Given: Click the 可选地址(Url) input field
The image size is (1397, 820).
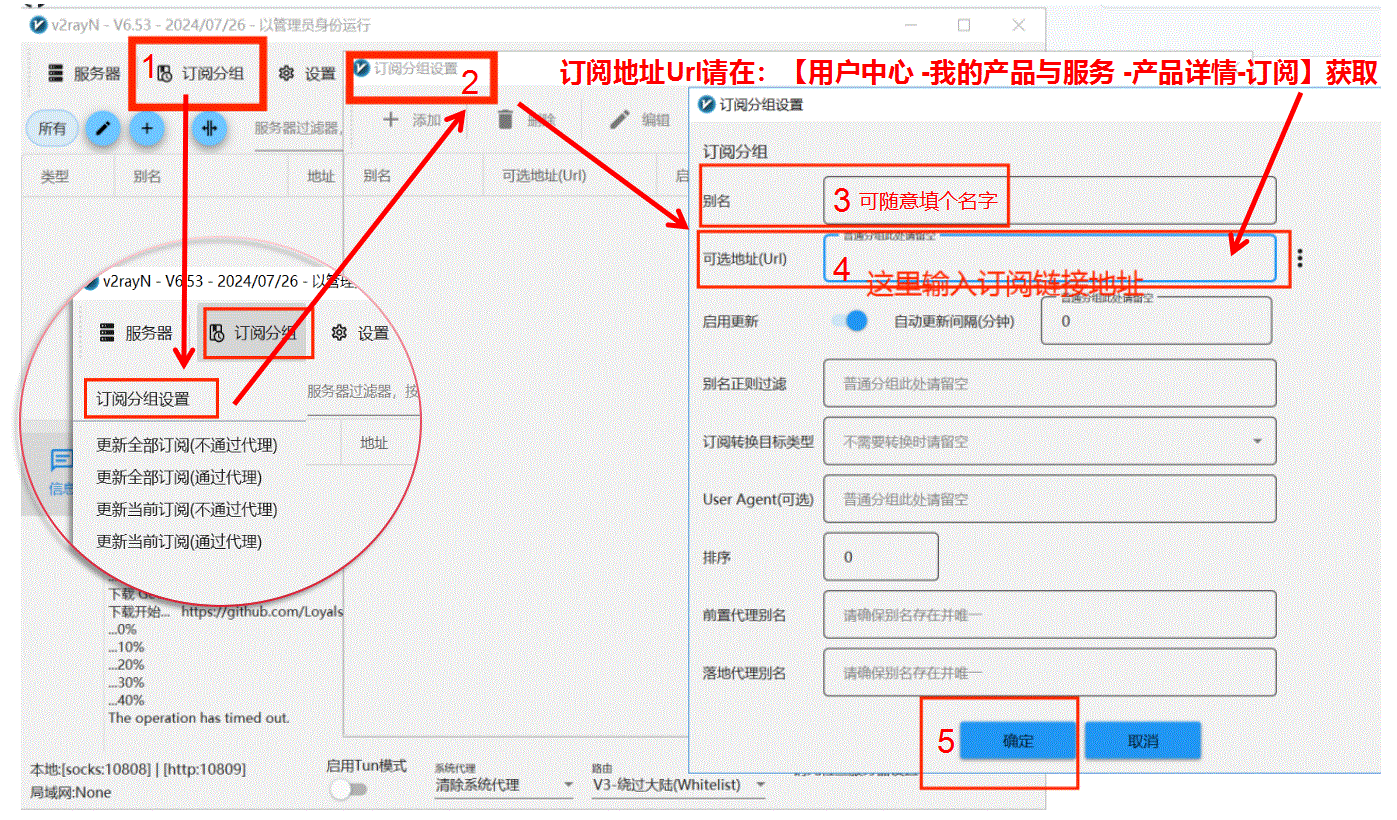Looking at the screenshot, I should coord(1048,259).
